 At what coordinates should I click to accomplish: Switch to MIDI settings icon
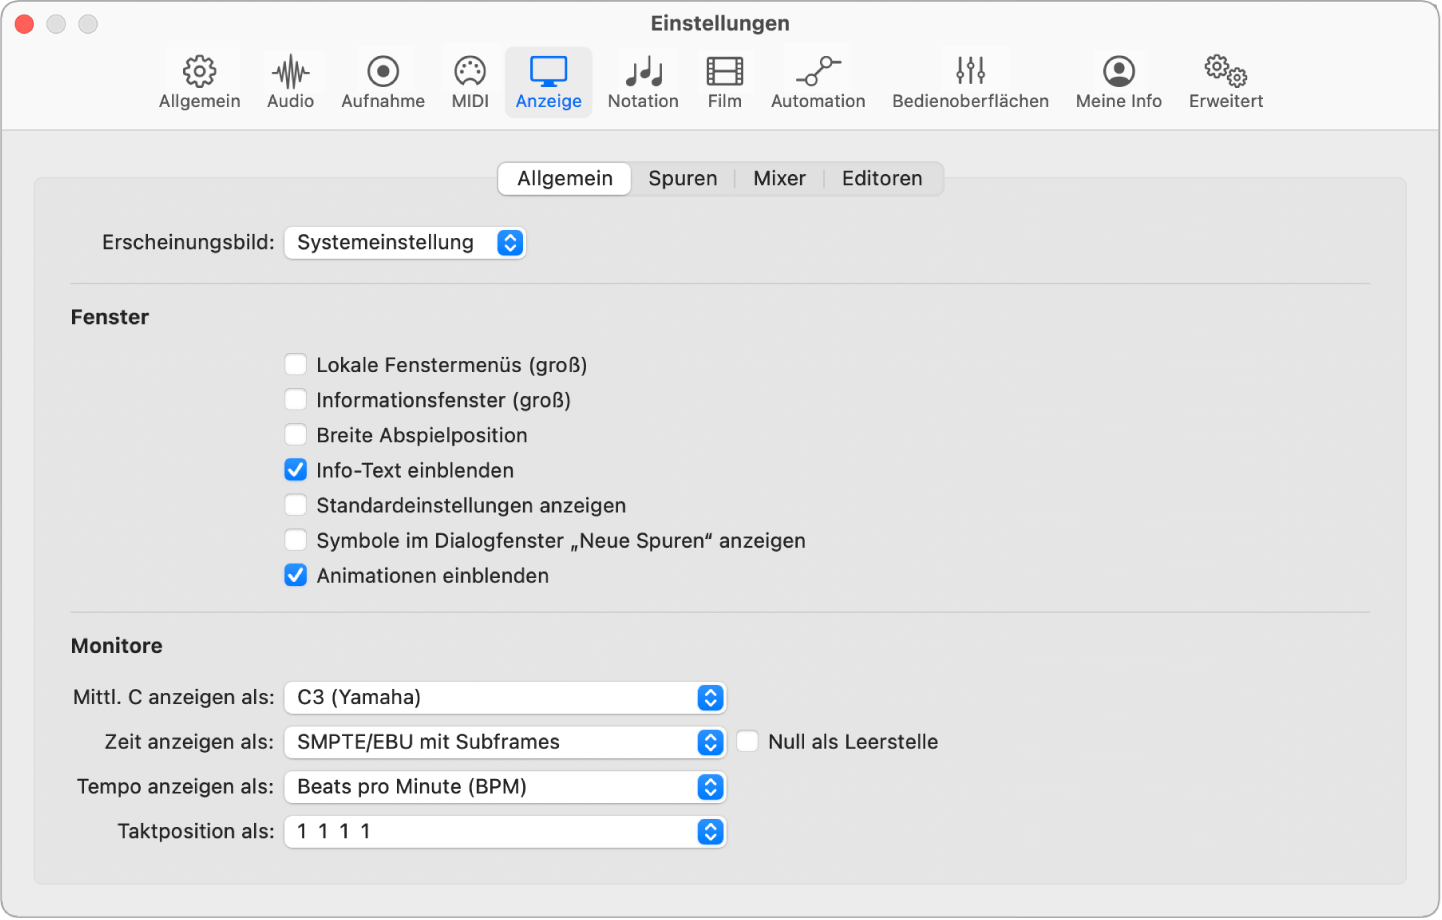click(x=470, y=82)
